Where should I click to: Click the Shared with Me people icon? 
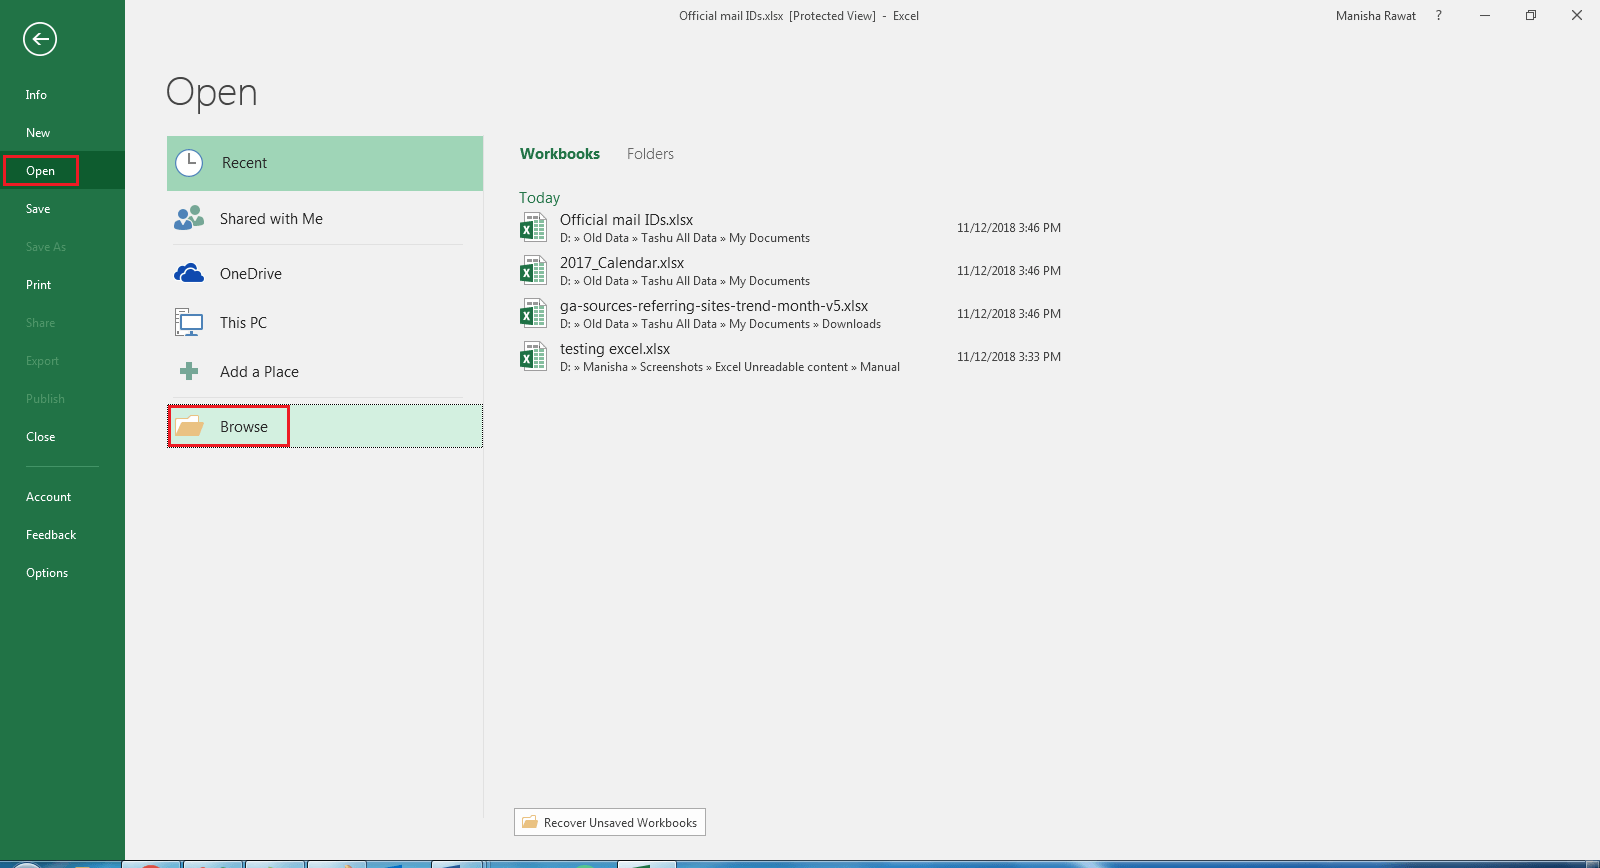(x=189, y=218)
